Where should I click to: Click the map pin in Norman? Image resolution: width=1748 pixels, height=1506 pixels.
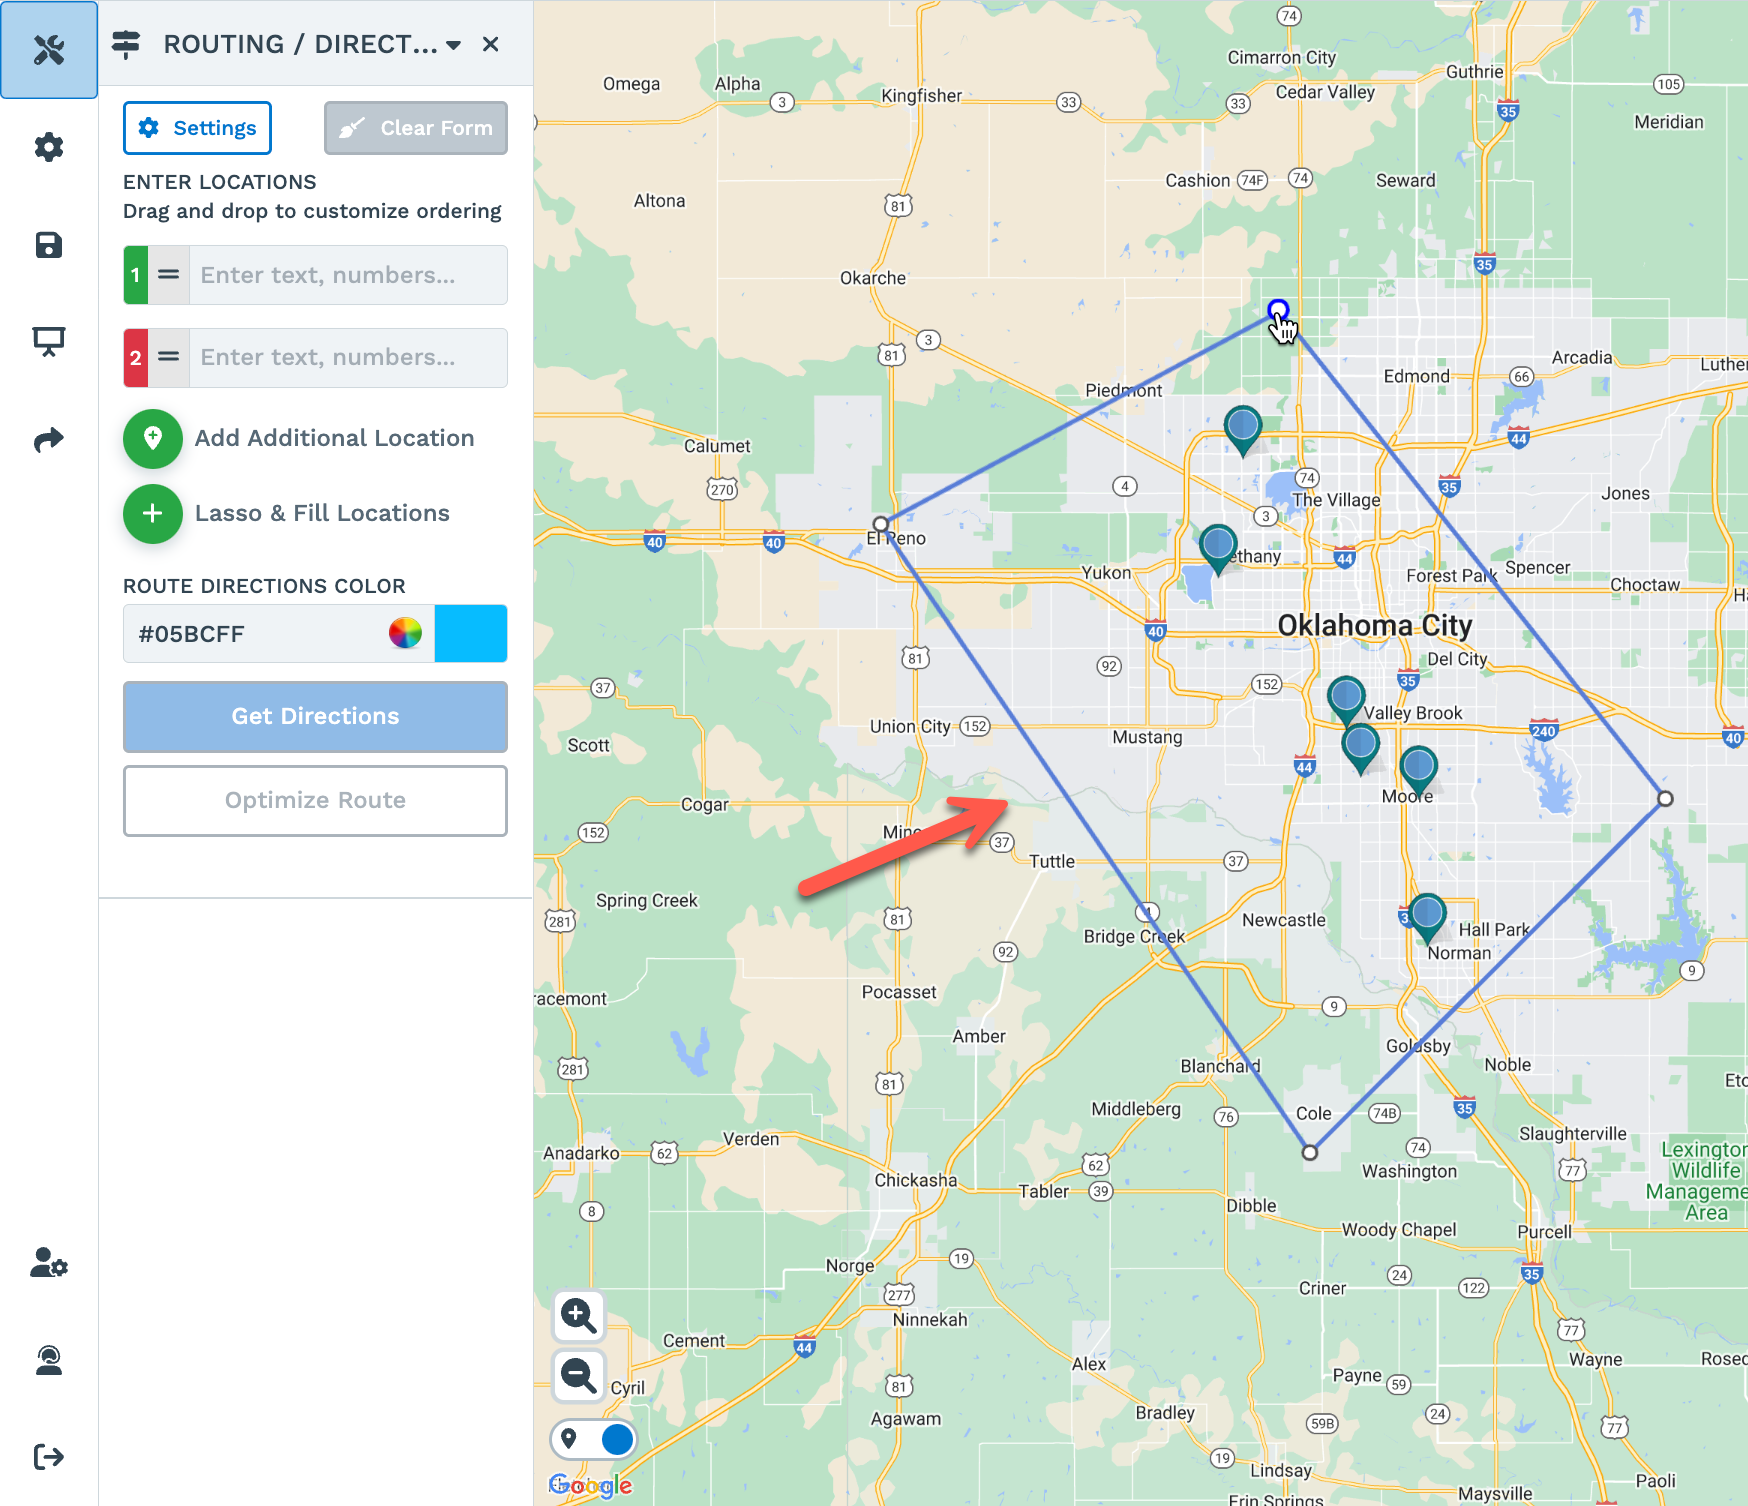[x=1427, y=917]
